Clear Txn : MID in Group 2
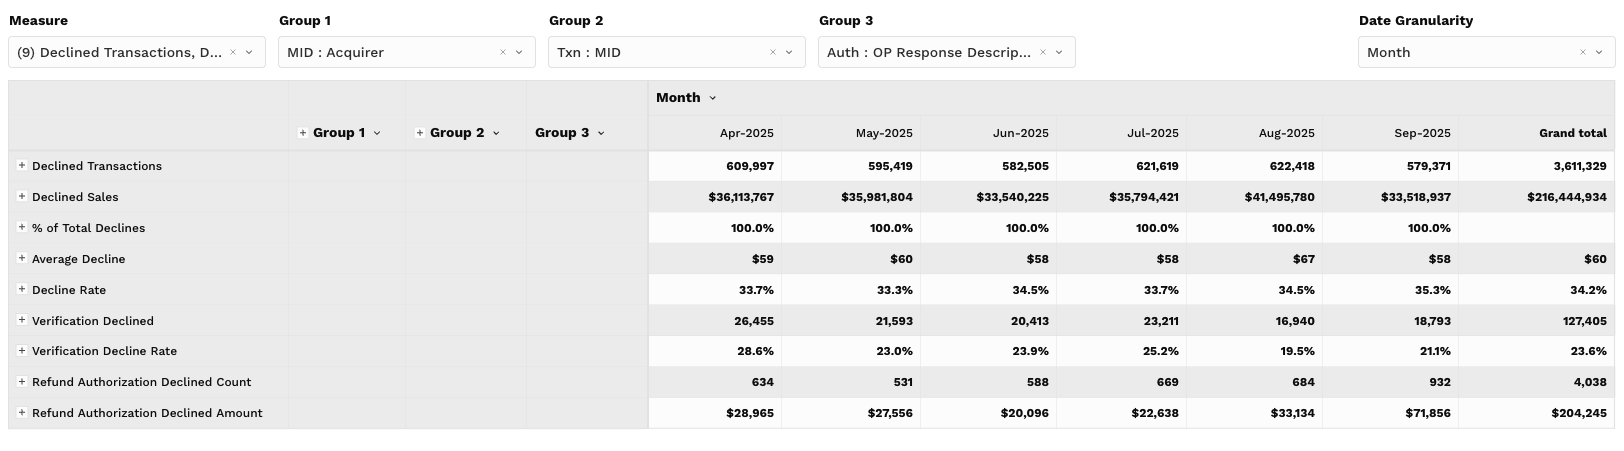 click(x=773, y=52)
